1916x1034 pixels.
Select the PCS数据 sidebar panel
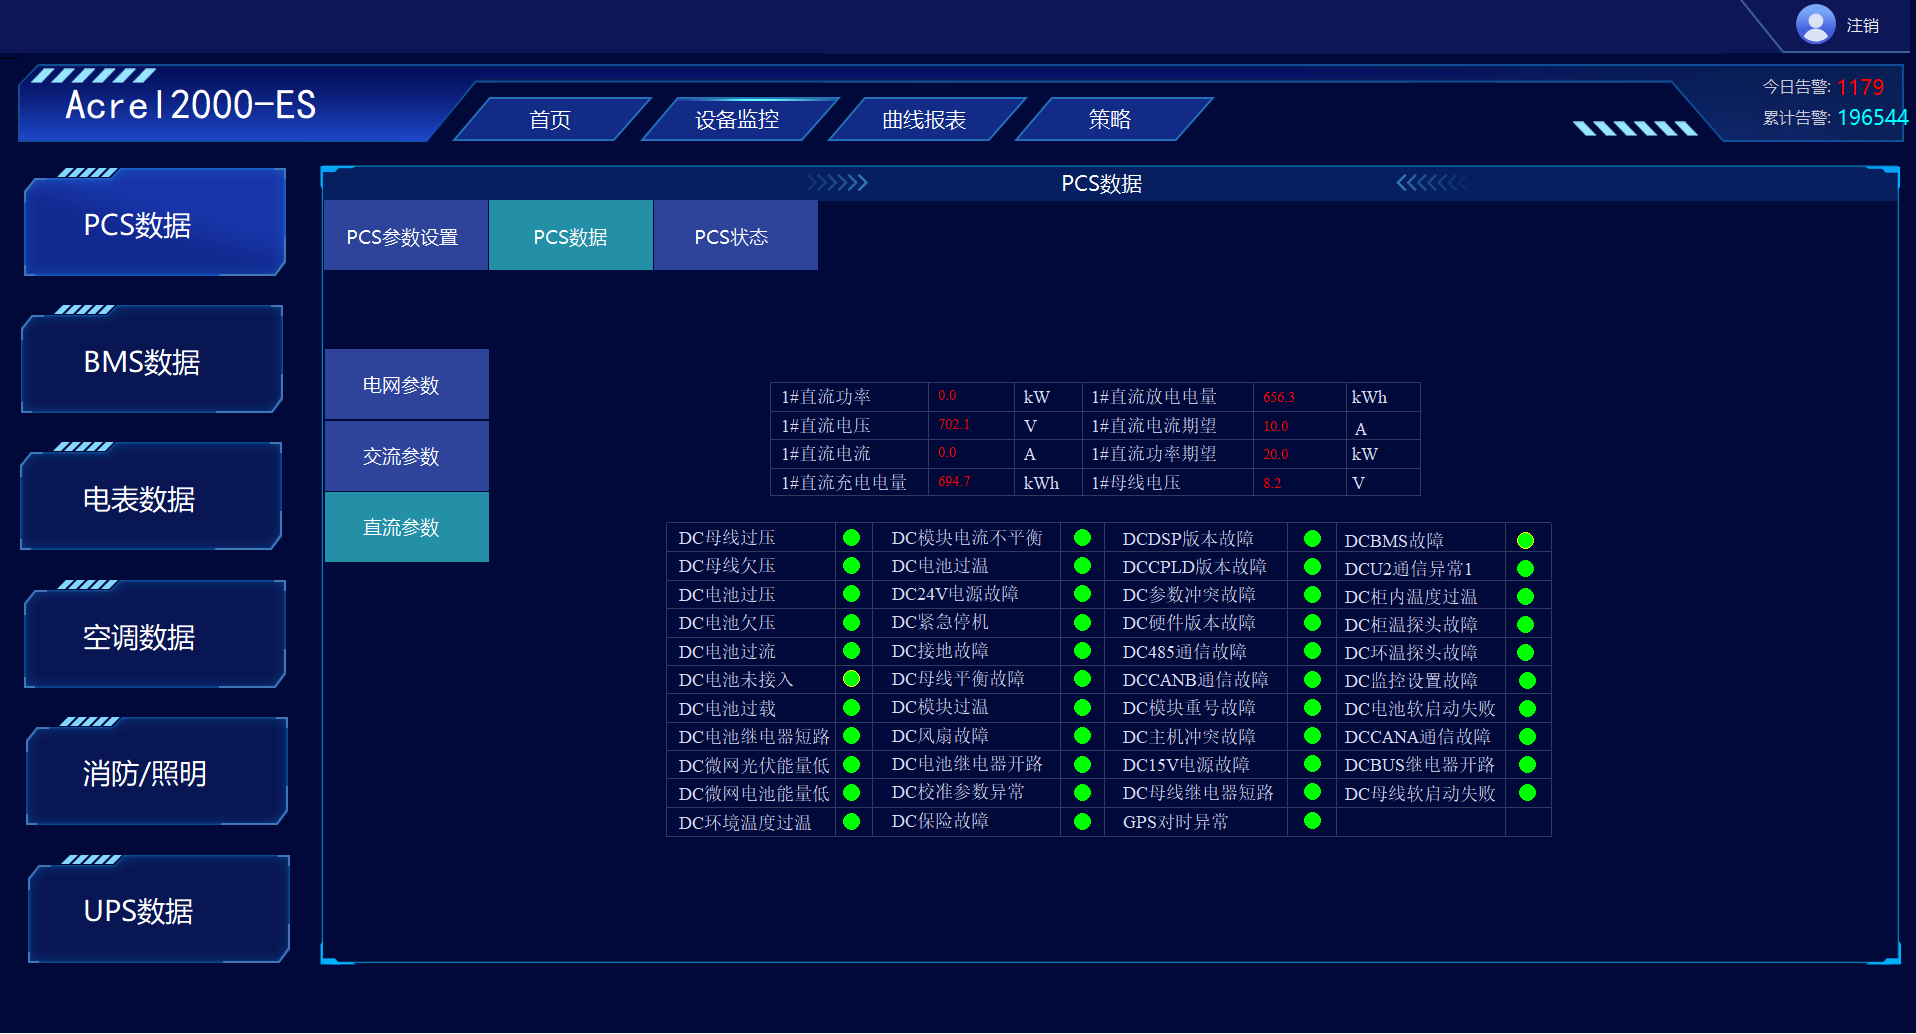pyautogui.click(x=152, y=225)
